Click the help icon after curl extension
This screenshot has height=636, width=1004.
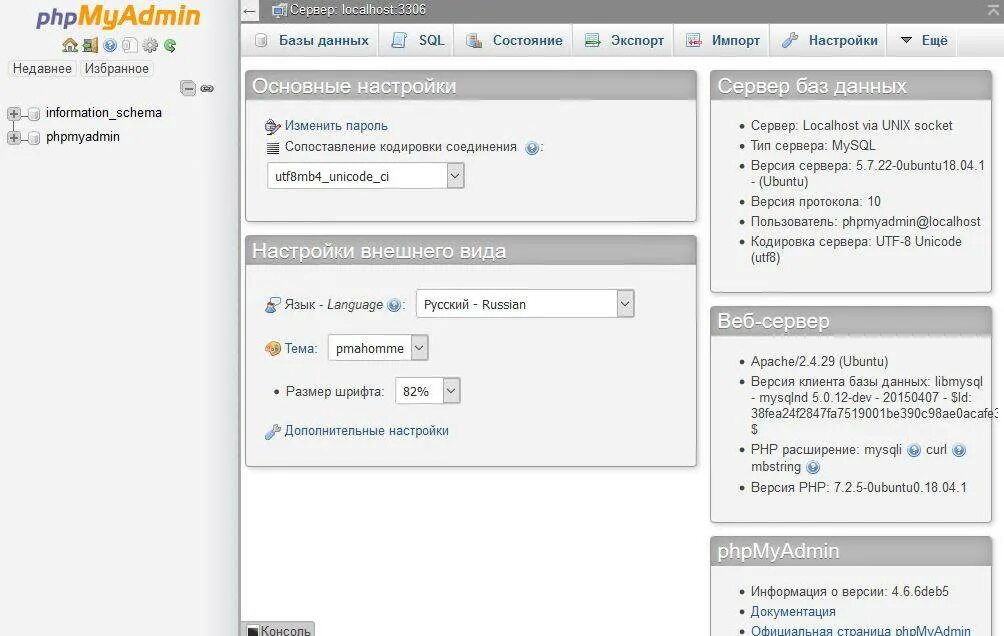pyautogui.click(x=959, y=450)
